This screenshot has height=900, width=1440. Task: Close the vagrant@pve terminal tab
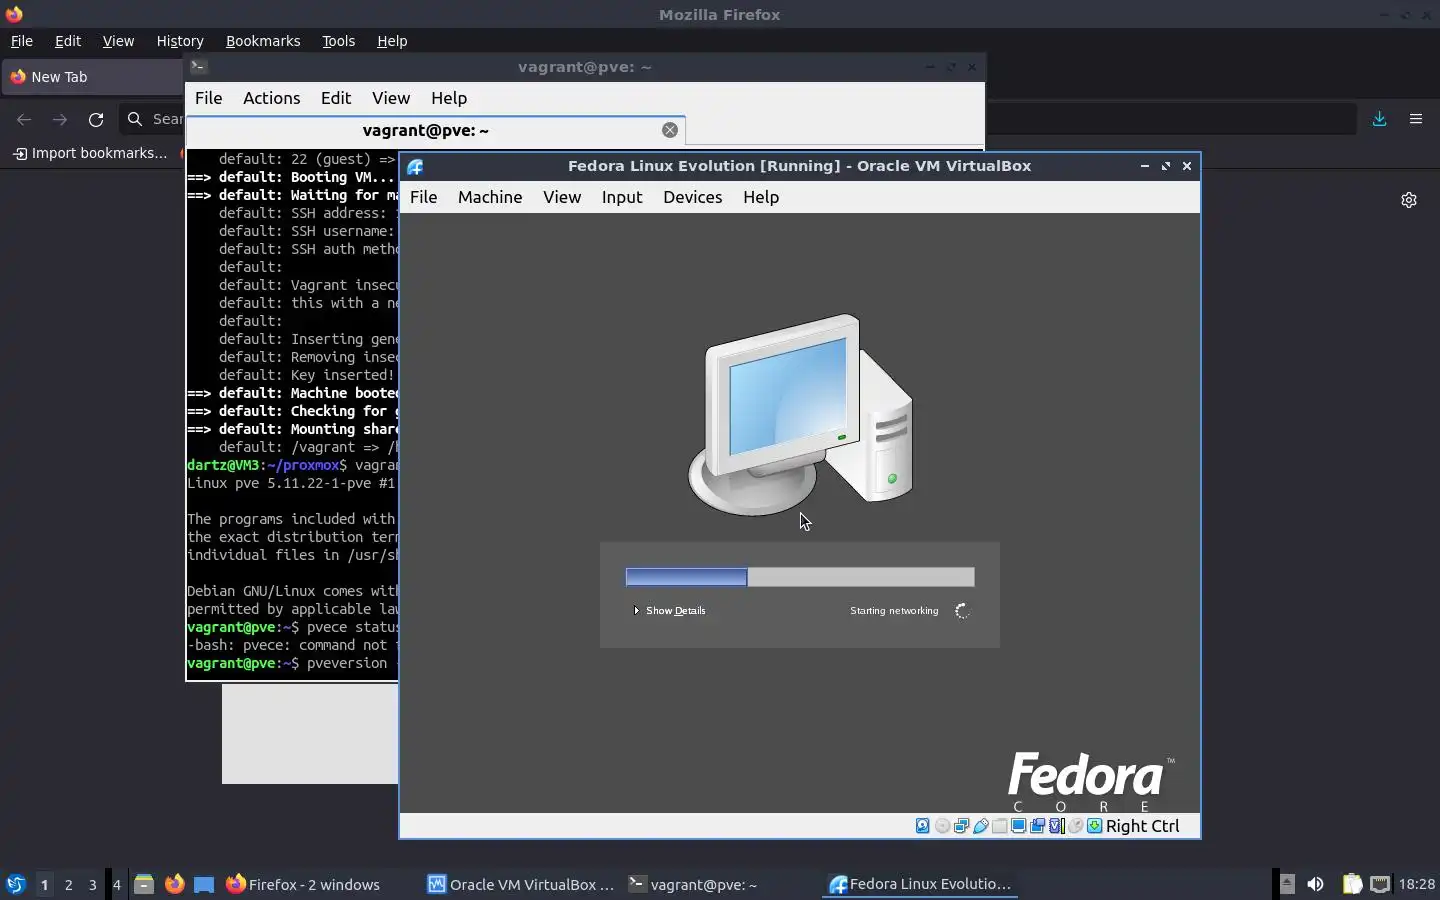click(670, 130)
